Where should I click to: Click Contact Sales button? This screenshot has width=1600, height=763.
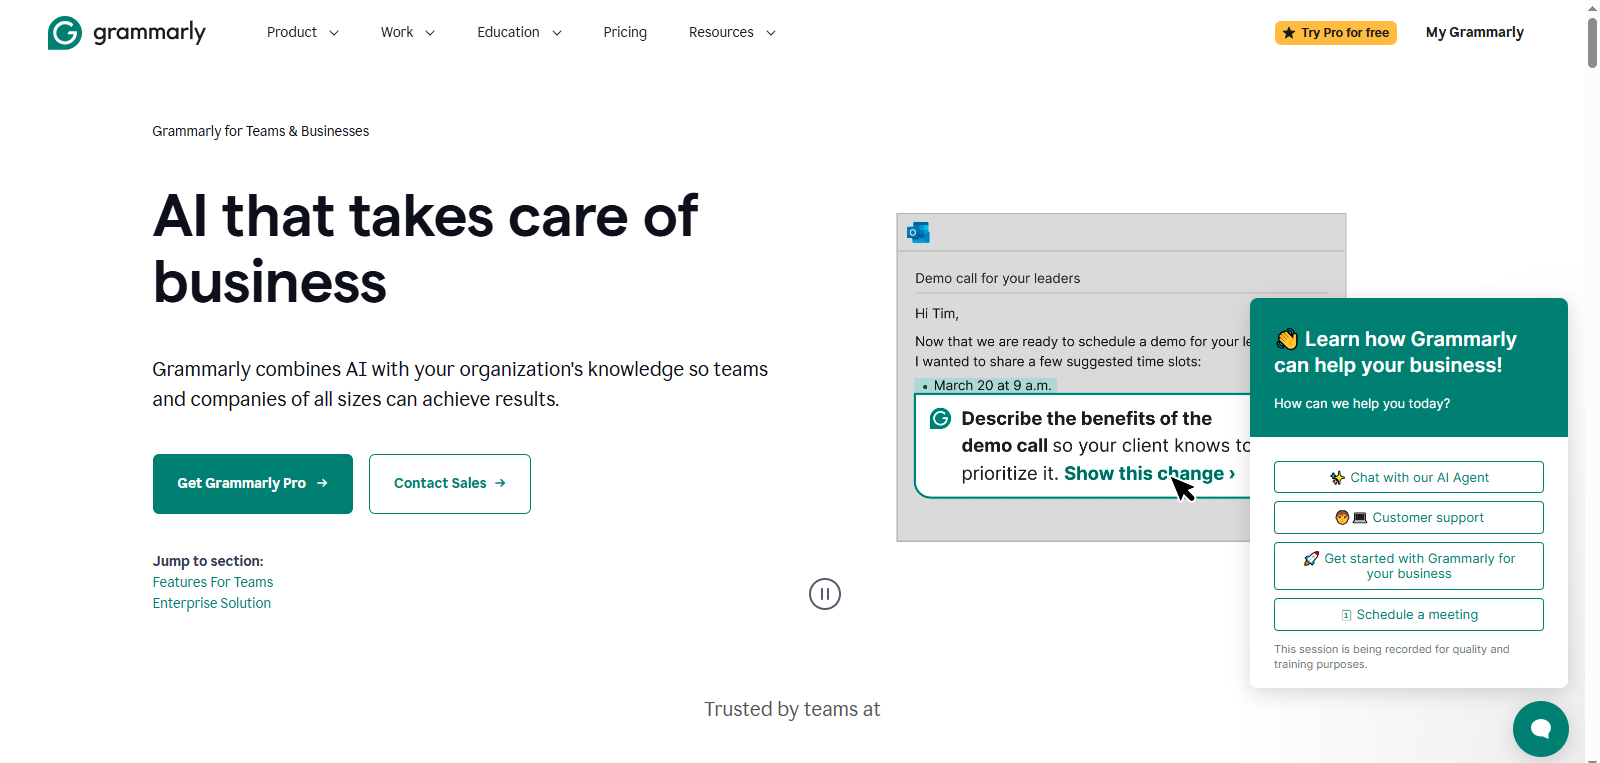(450, 484)
